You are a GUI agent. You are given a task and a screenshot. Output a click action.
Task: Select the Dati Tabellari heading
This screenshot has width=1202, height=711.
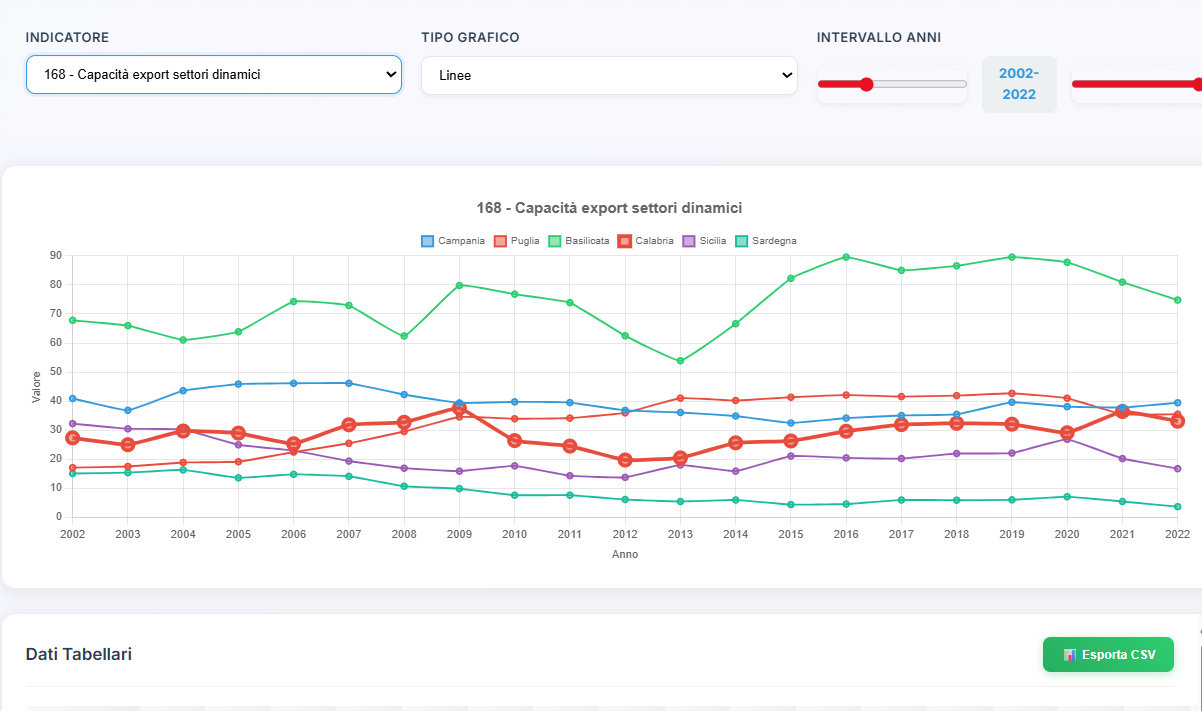[79, 654]
